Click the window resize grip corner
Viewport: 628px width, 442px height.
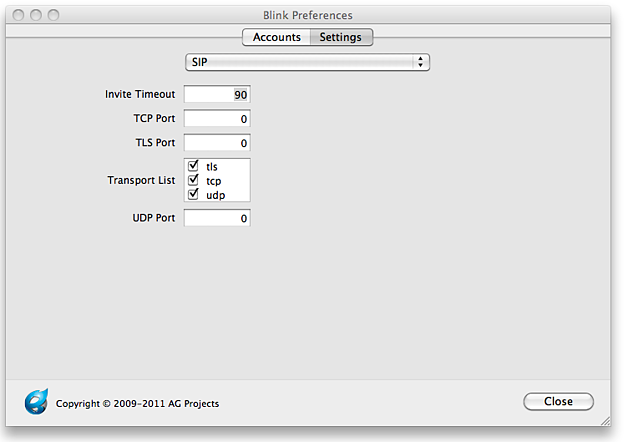[x=605, y=420]
